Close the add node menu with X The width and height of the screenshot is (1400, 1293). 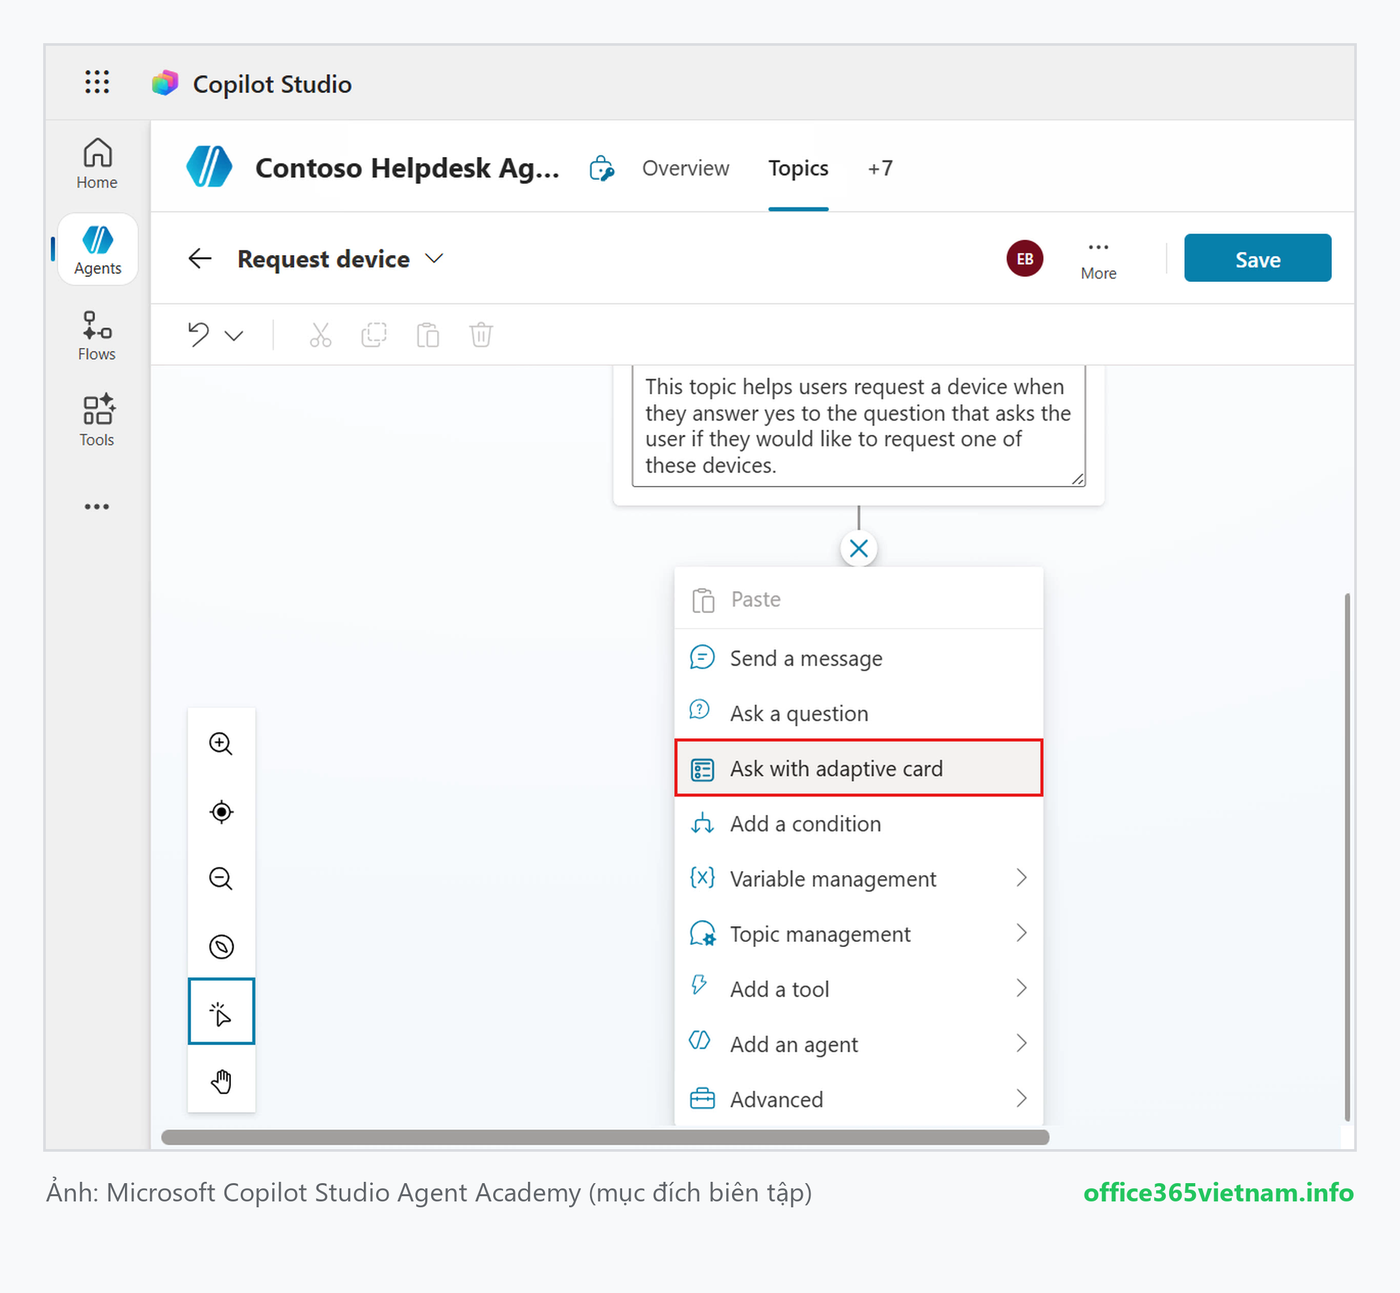point(859,548)
